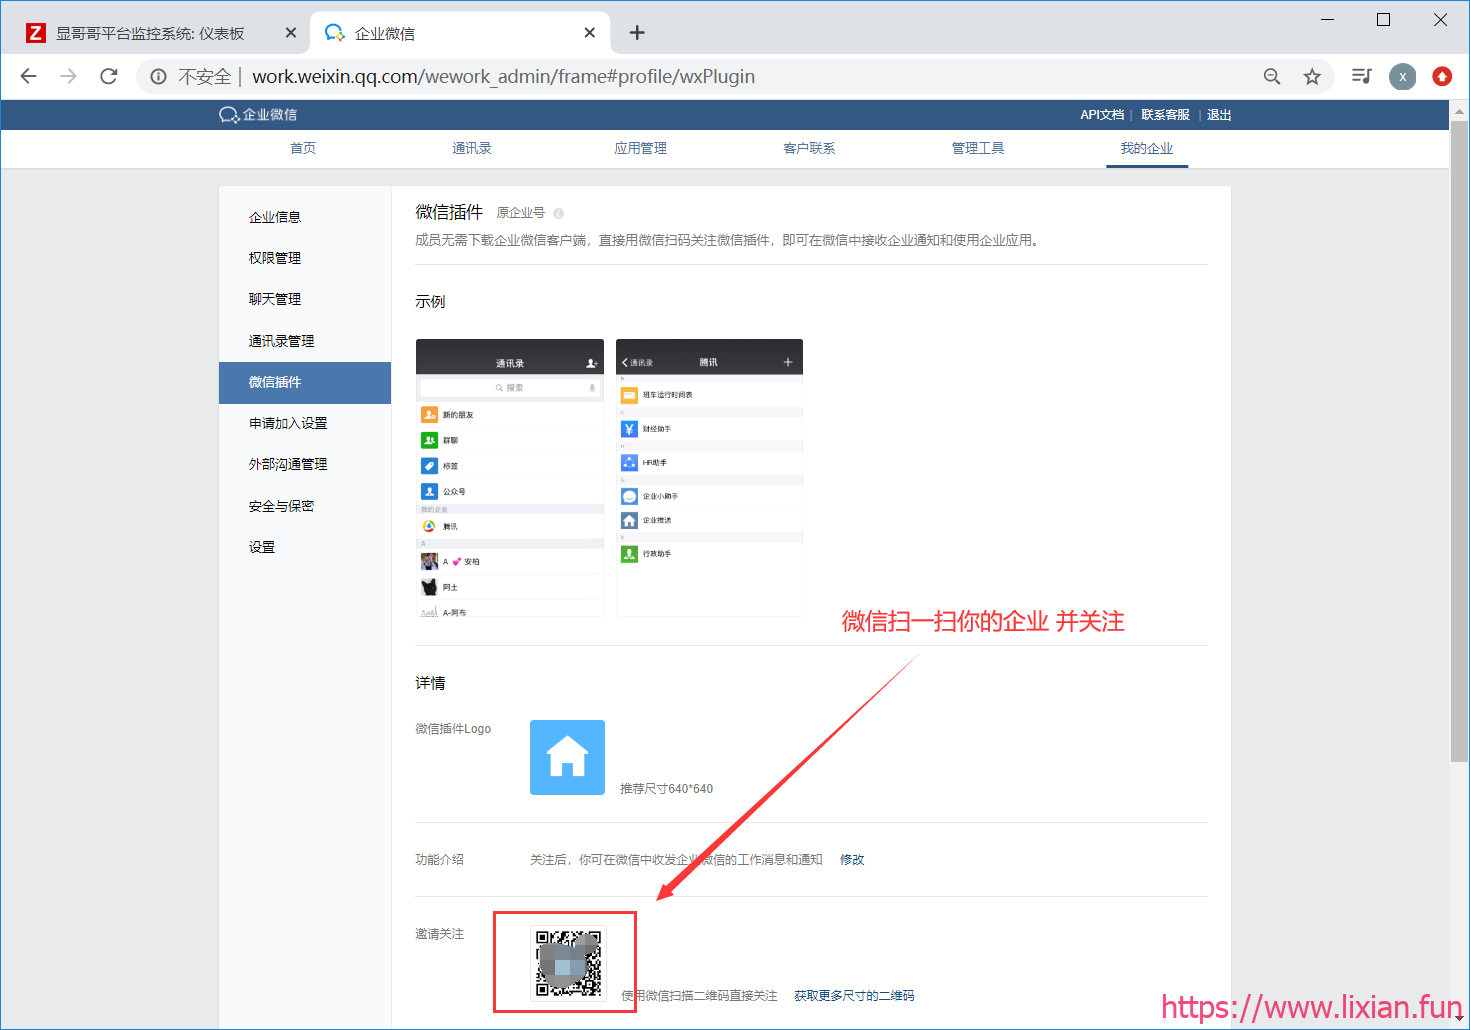Bookmark this page with the star icon
The width and height of the screenshot is (1470, 1030).
(1312, 77)
